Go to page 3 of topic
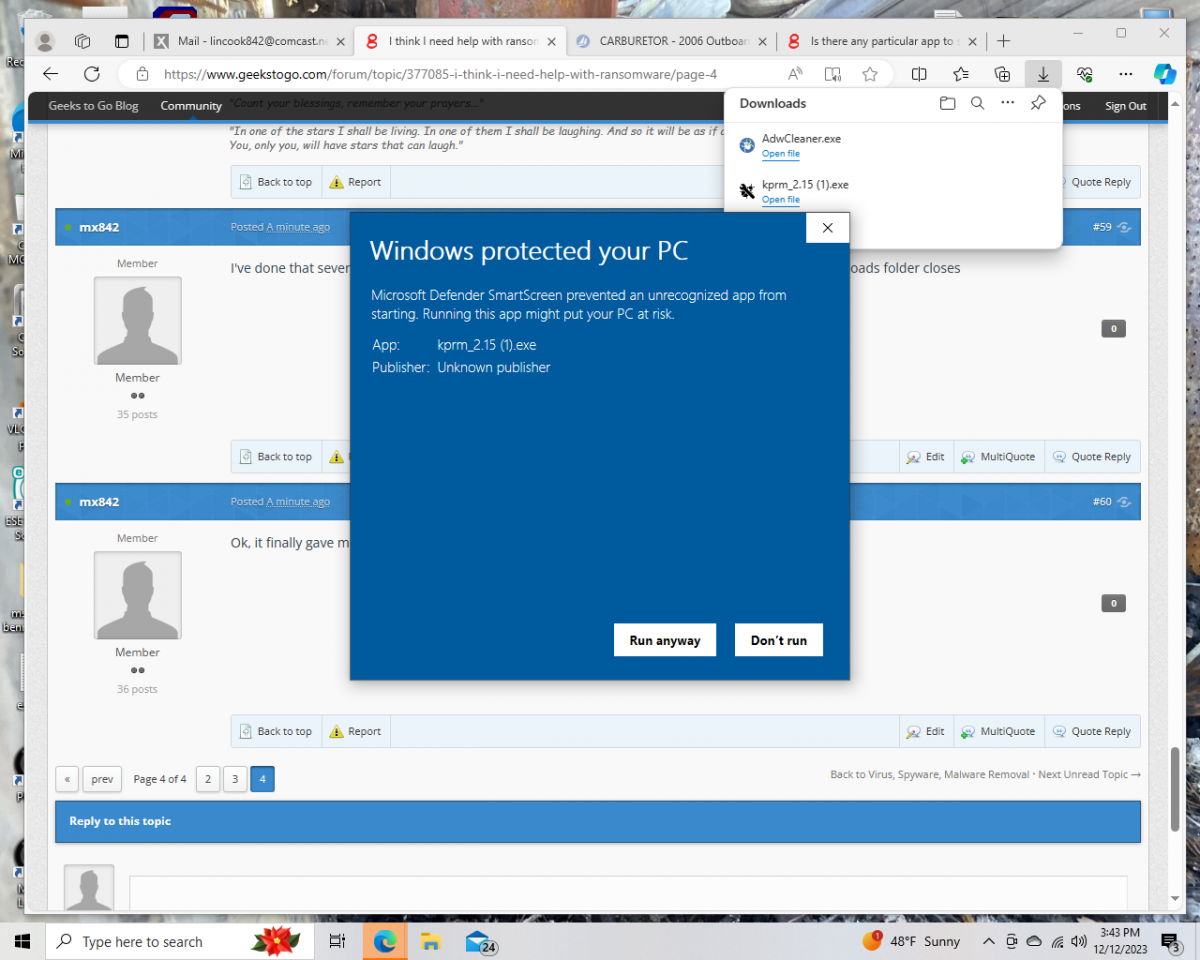The image size is (1200, 960). 235,779
